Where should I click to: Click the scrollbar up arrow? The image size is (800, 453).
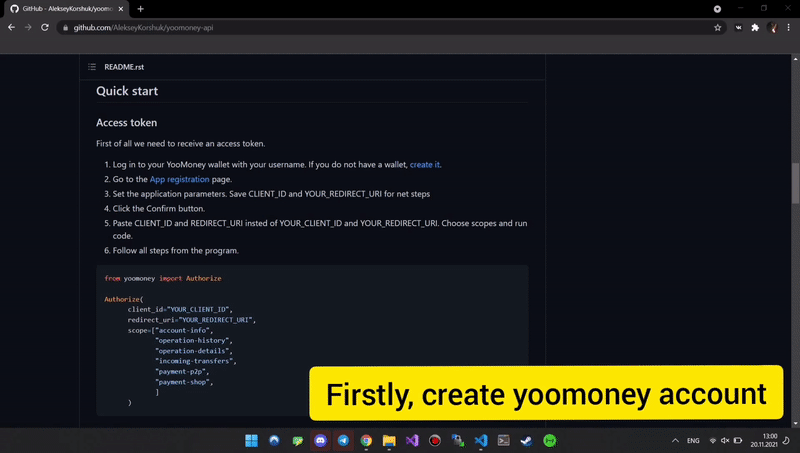[795, 59]
